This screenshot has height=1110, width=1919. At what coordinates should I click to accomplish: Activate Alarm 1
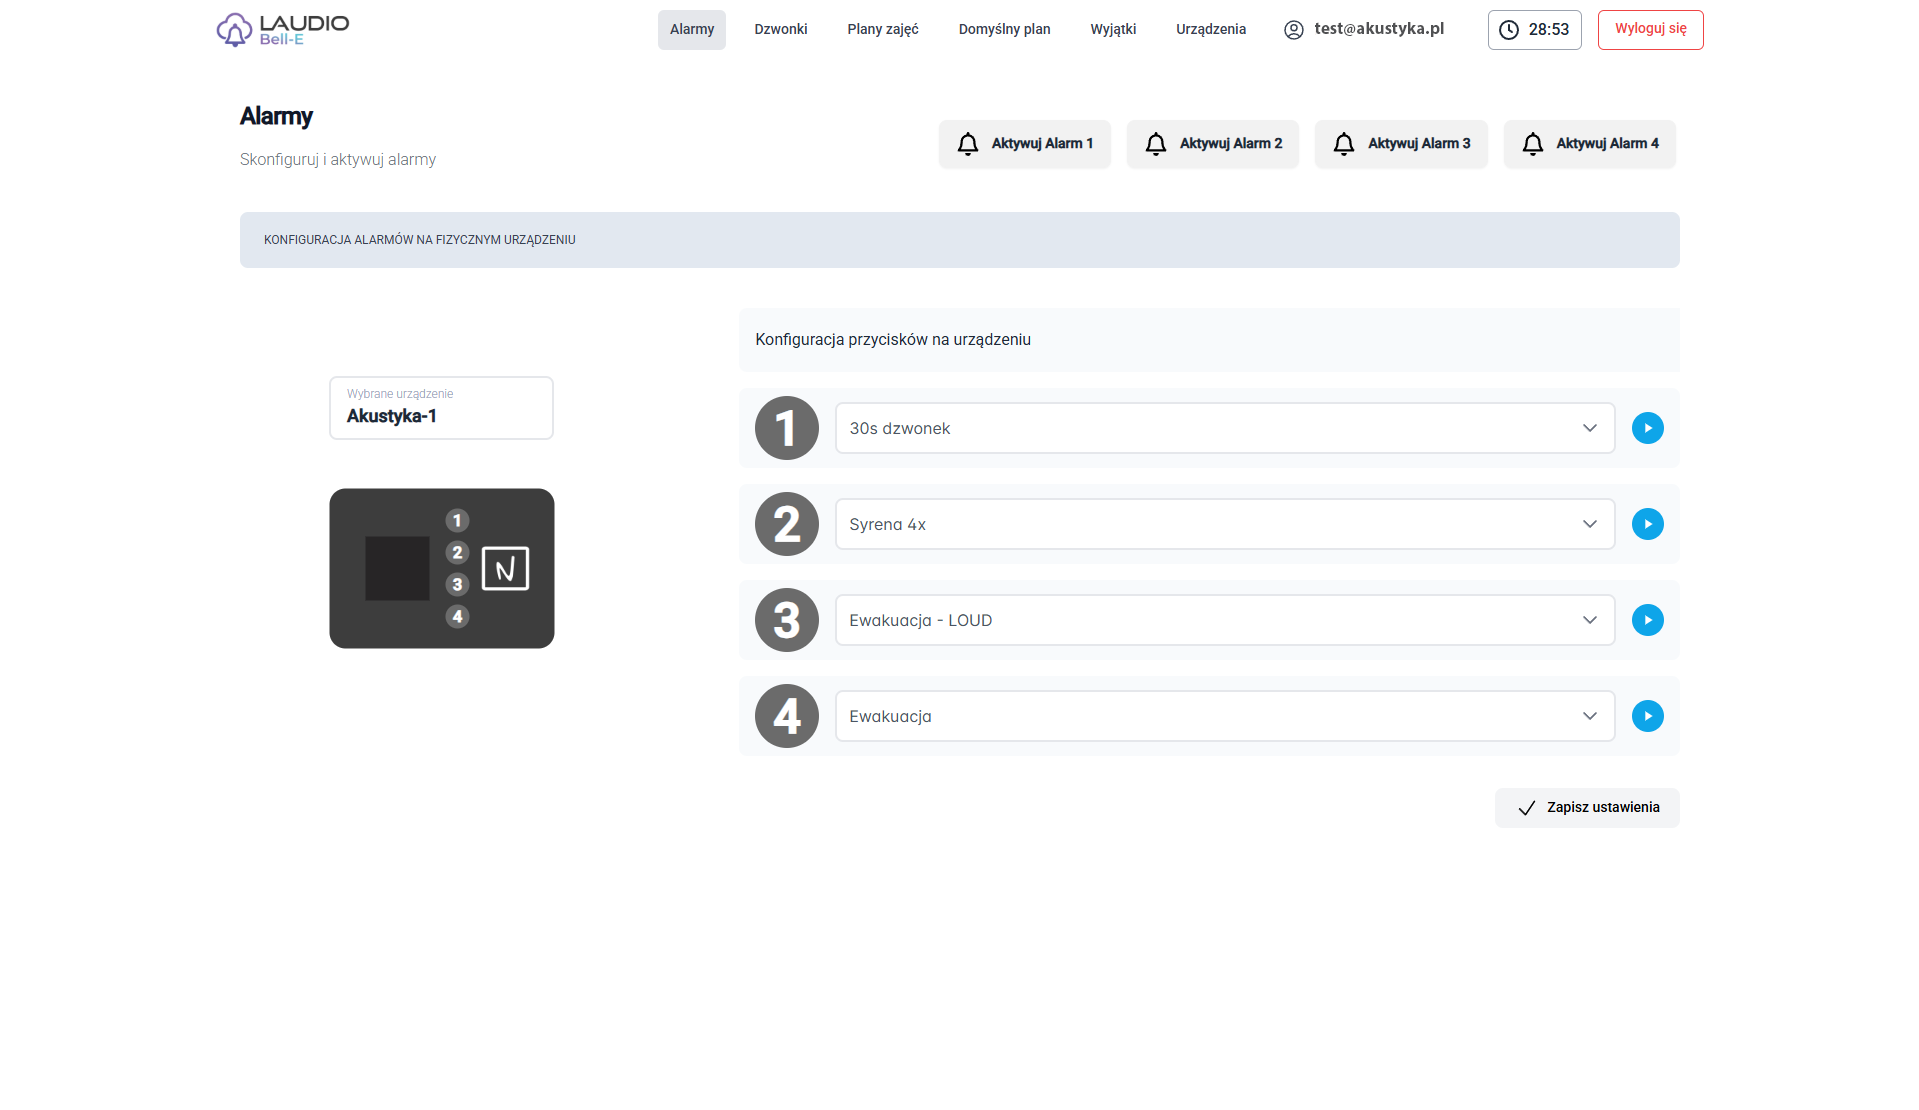point(1024,144)
